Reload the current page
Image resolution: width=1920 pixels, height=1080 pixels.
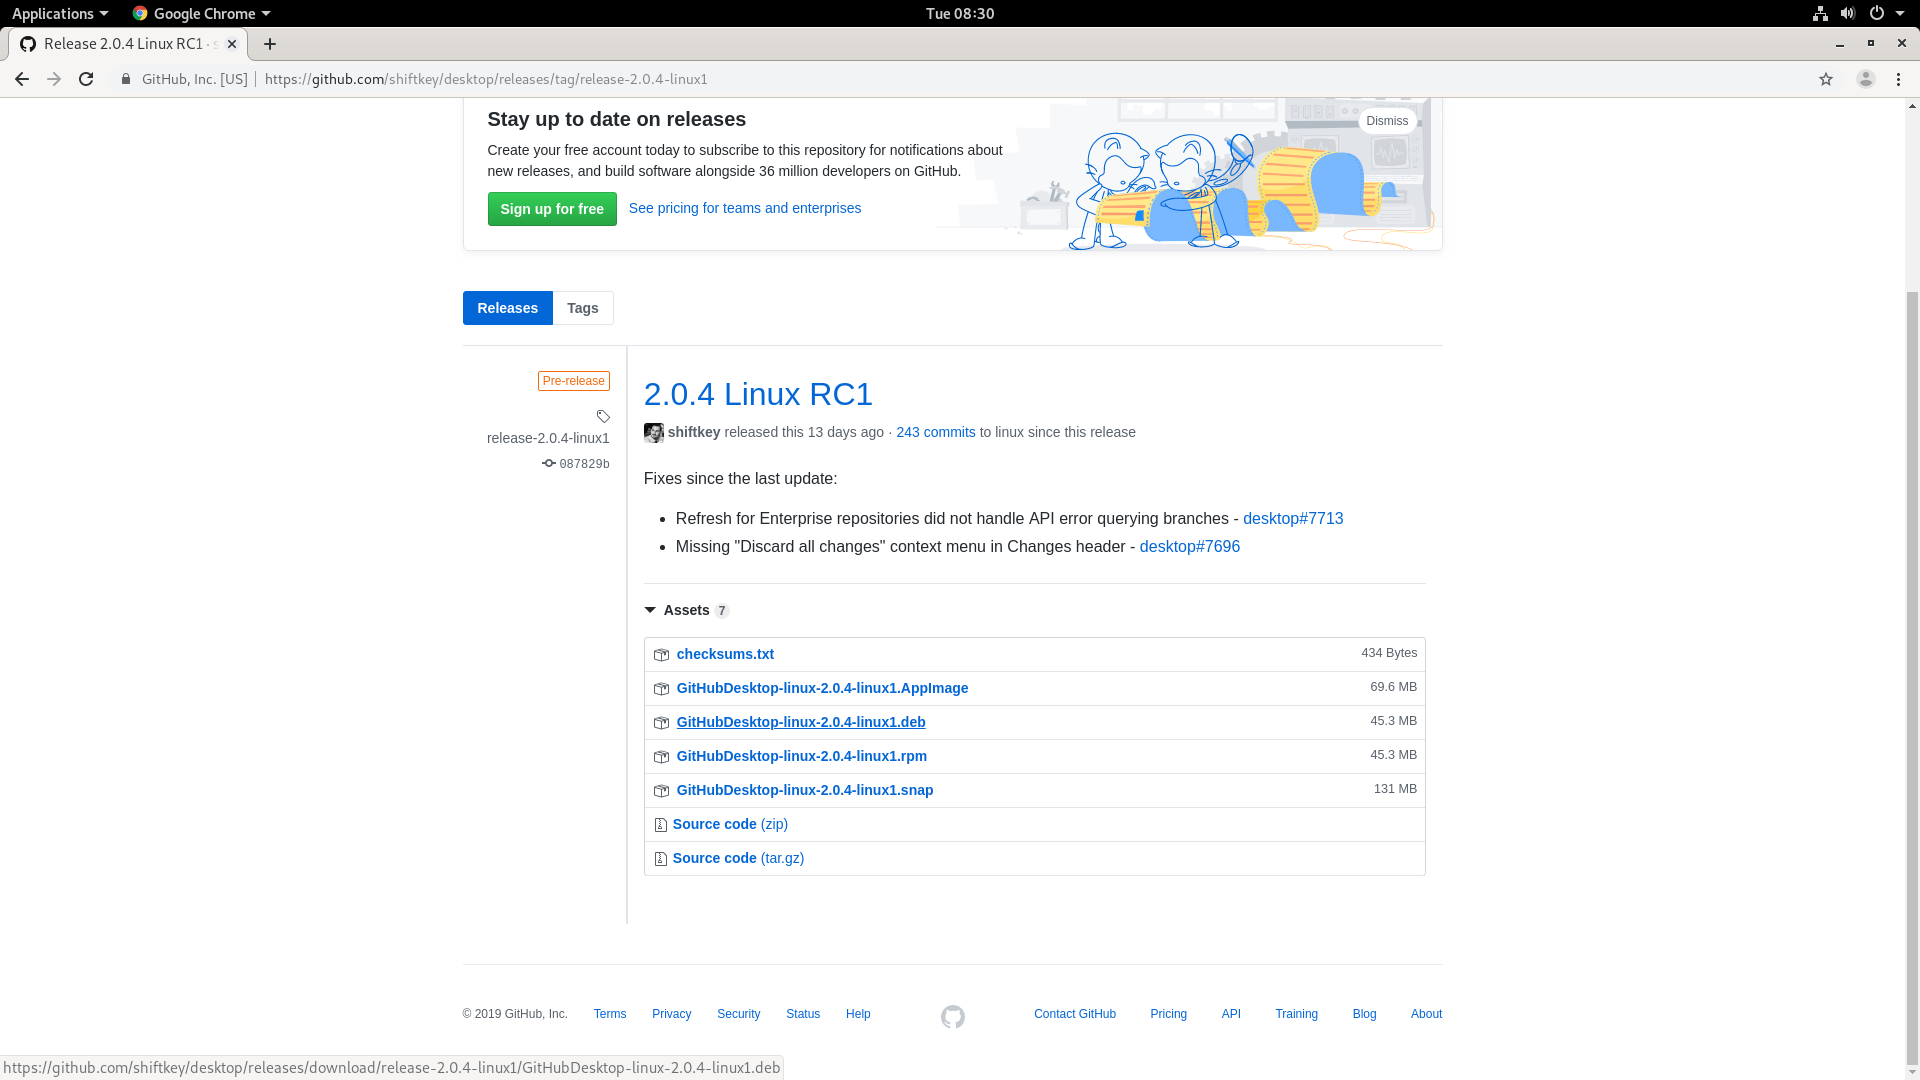86,79
